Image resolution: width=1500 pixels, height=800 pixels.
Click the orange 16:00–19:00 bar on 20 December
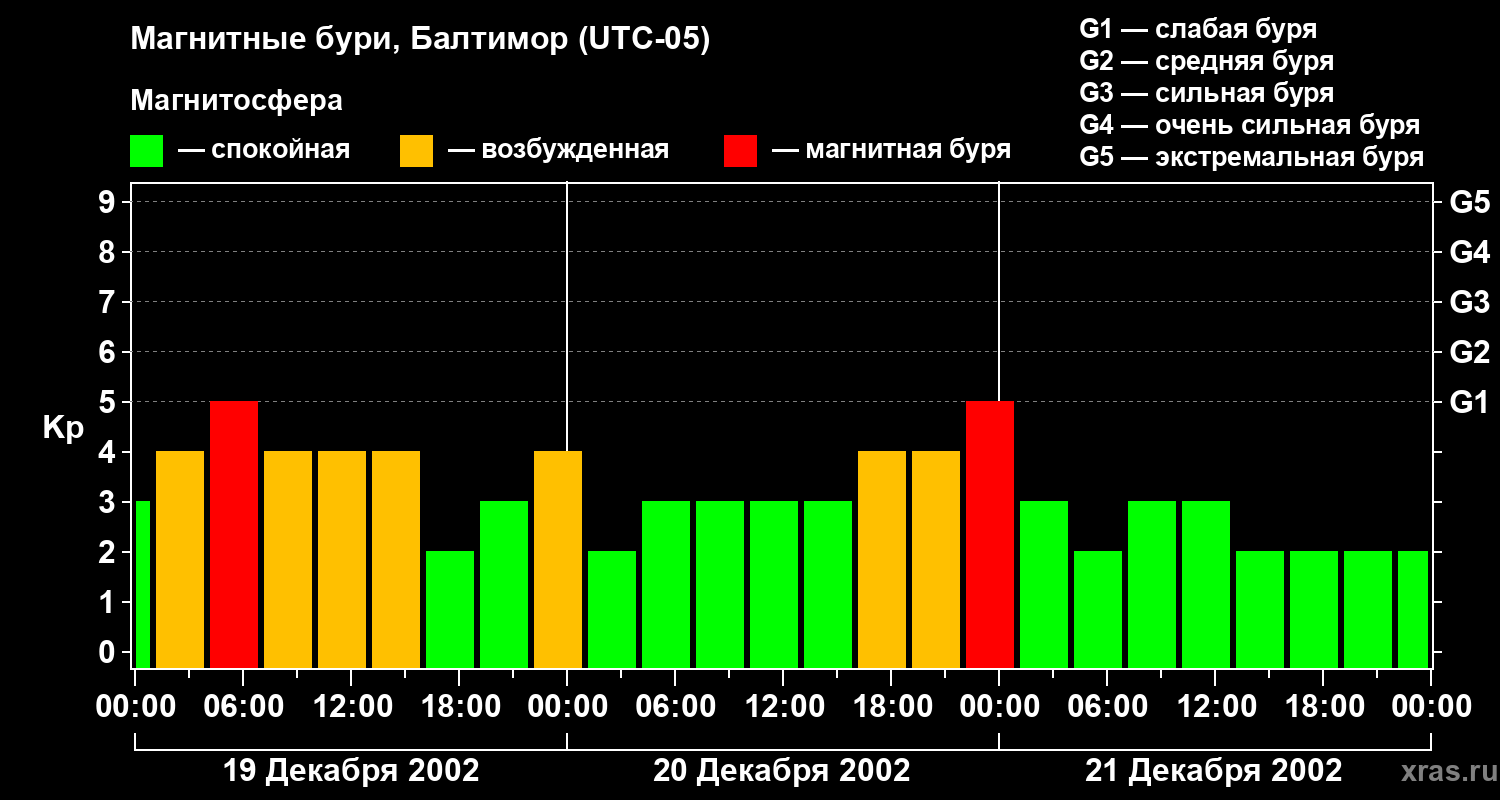coord(882,559)
